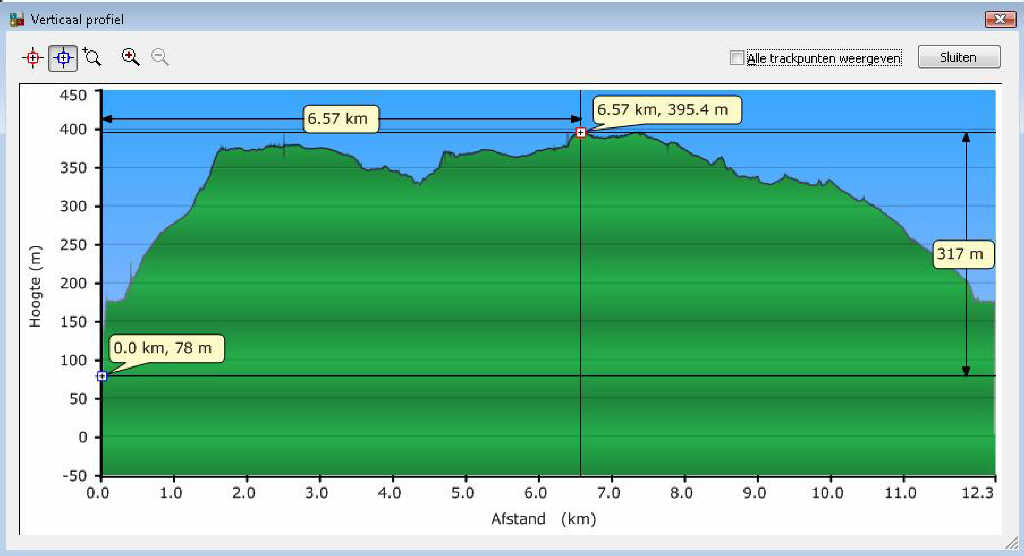
Task: Activate the zoom-to-area magnifier tool
Action: coord(92,58)
